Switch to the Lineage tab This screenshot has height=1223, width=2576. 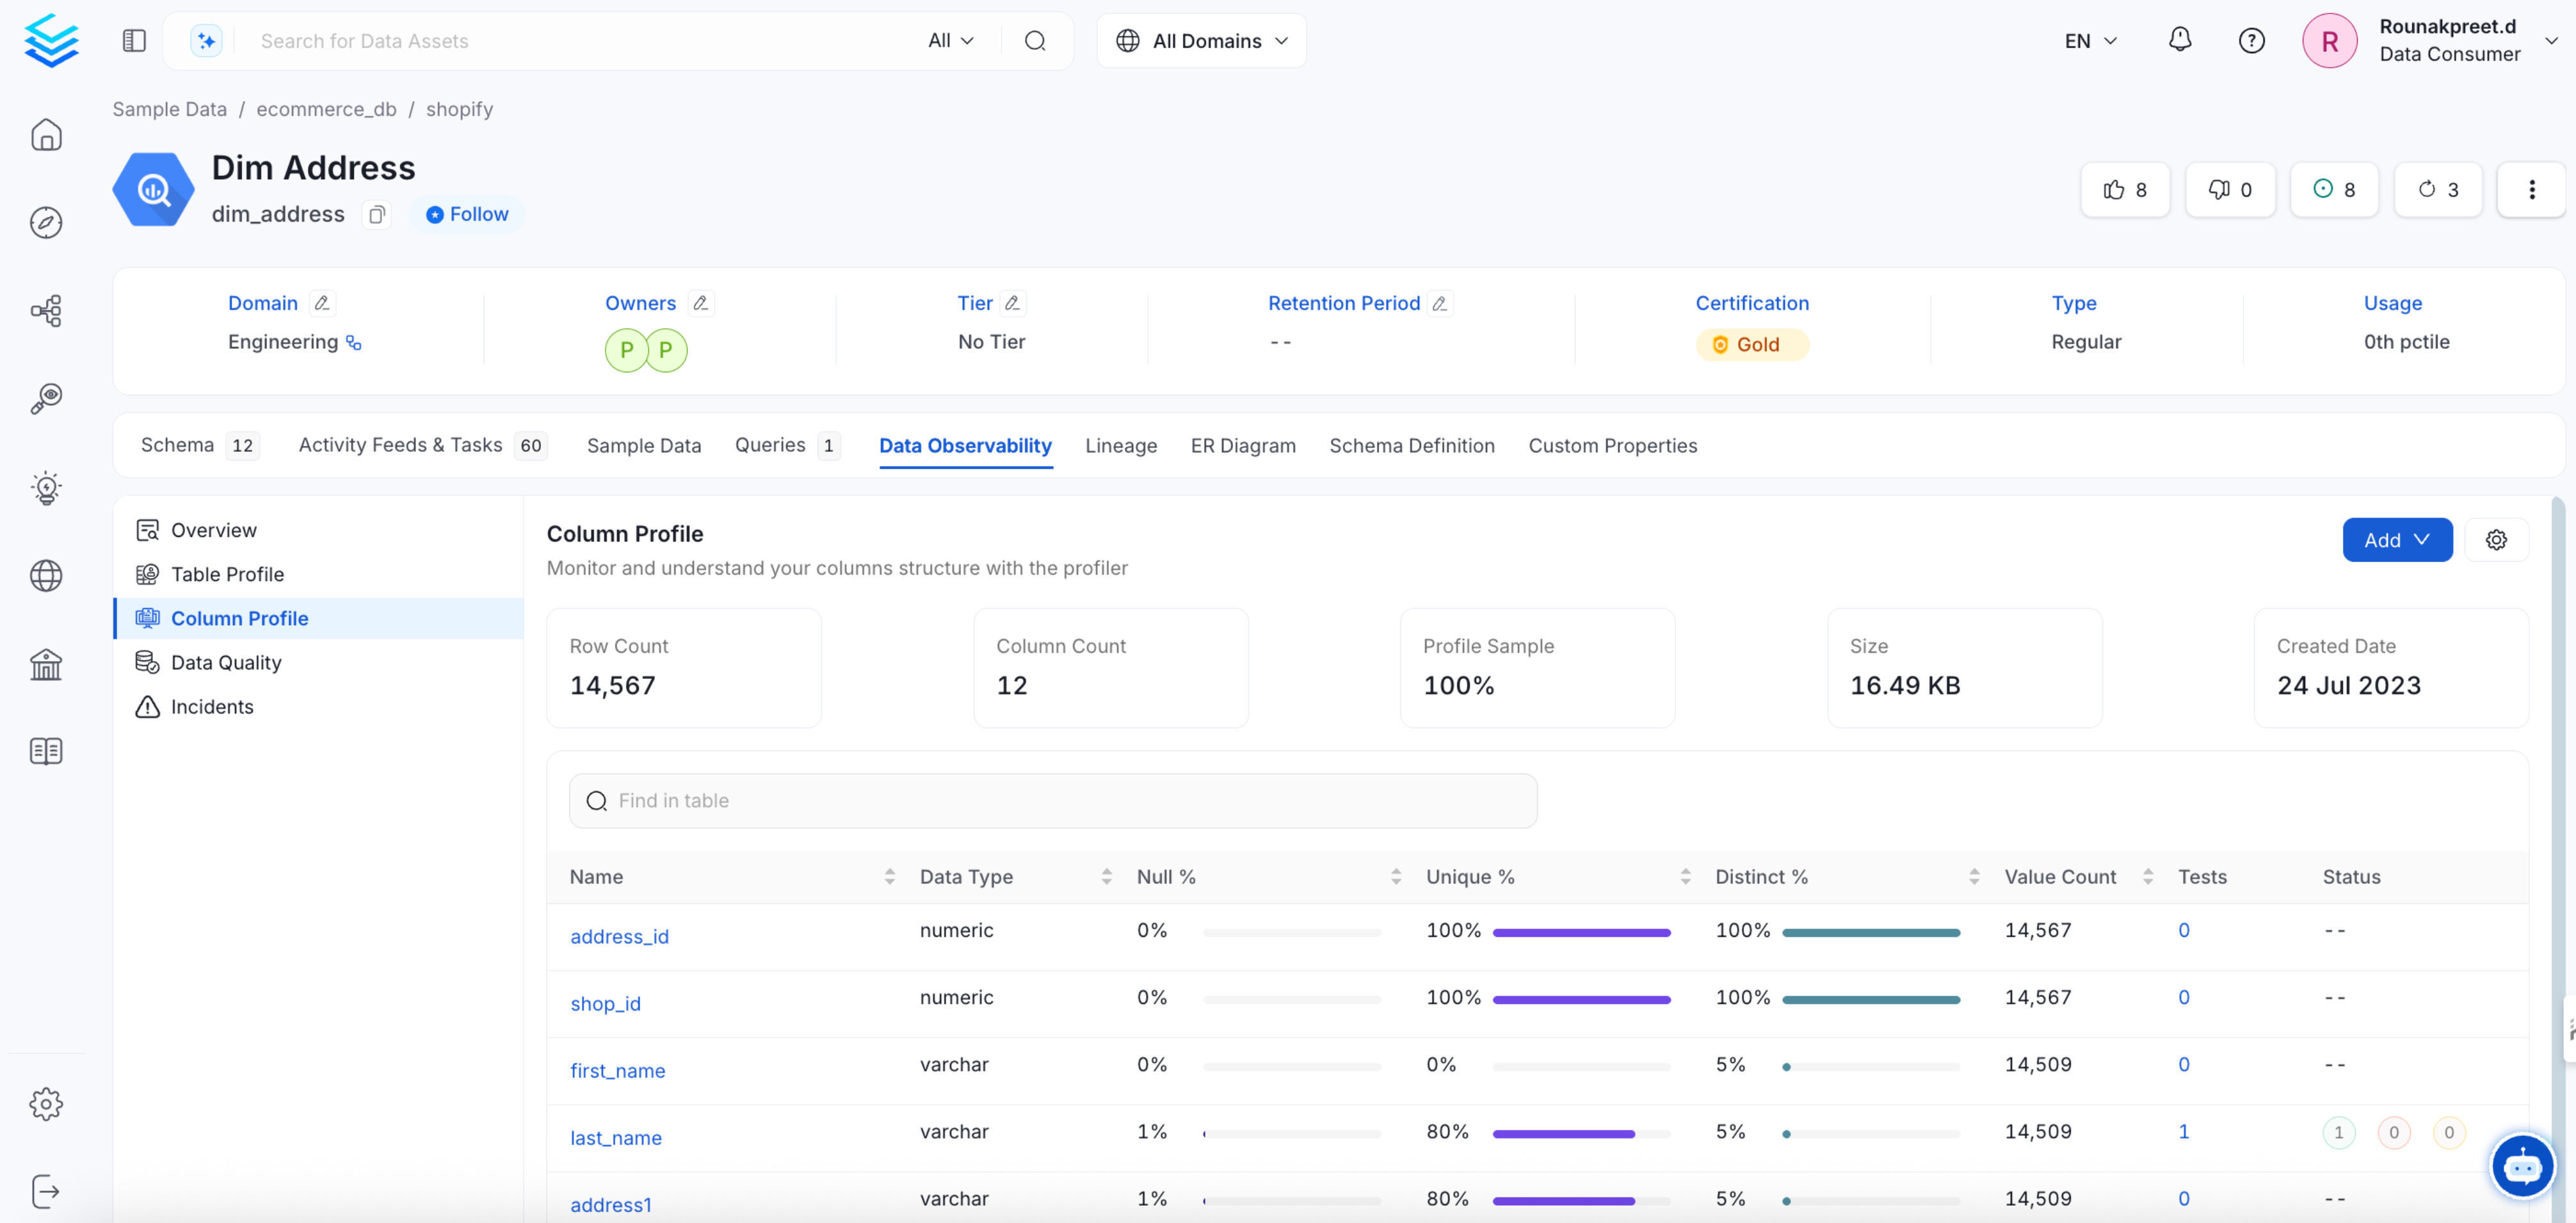point(1120,446)
